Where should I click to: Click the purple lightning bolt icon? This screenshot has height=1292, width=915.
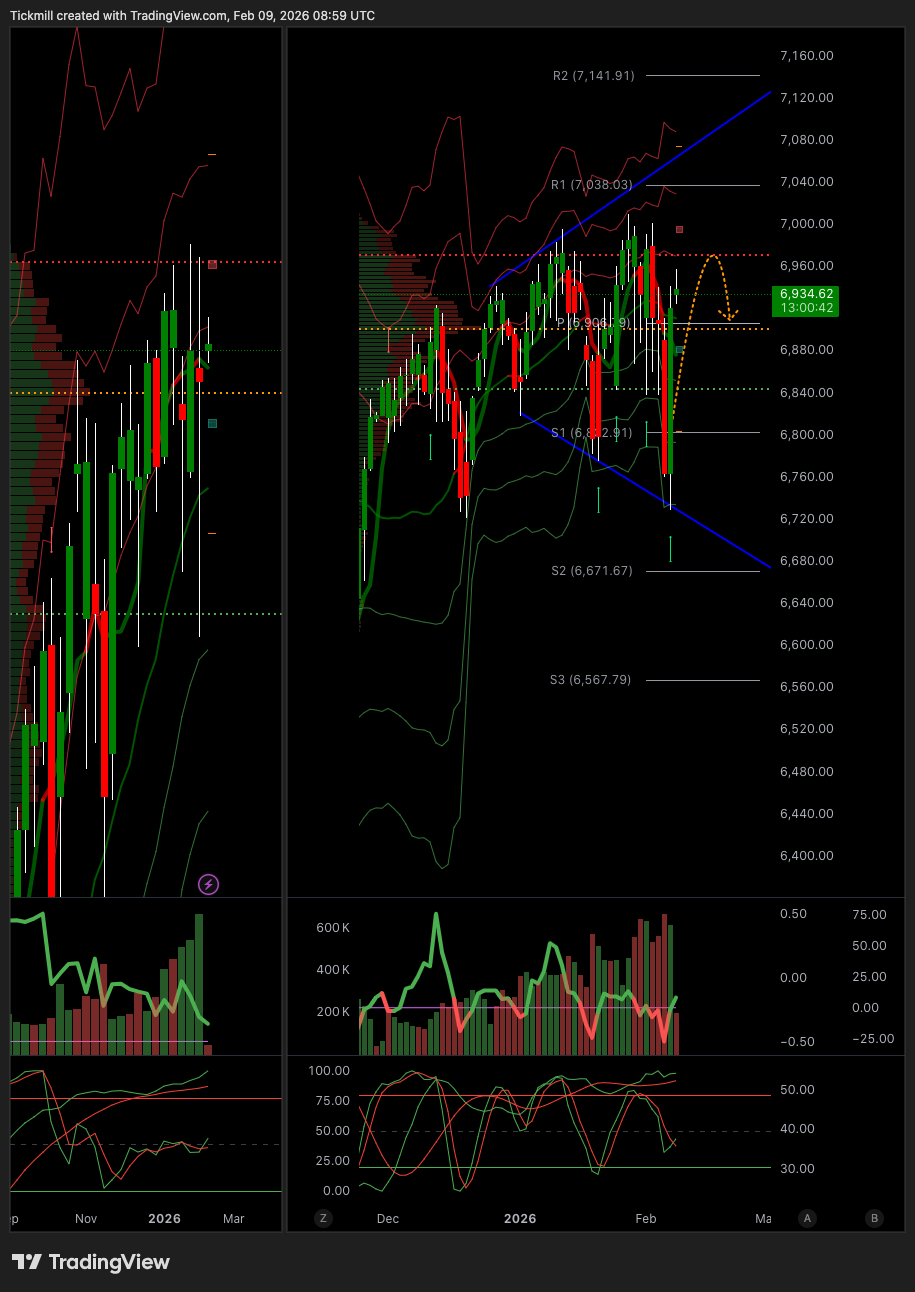[208, 884]
